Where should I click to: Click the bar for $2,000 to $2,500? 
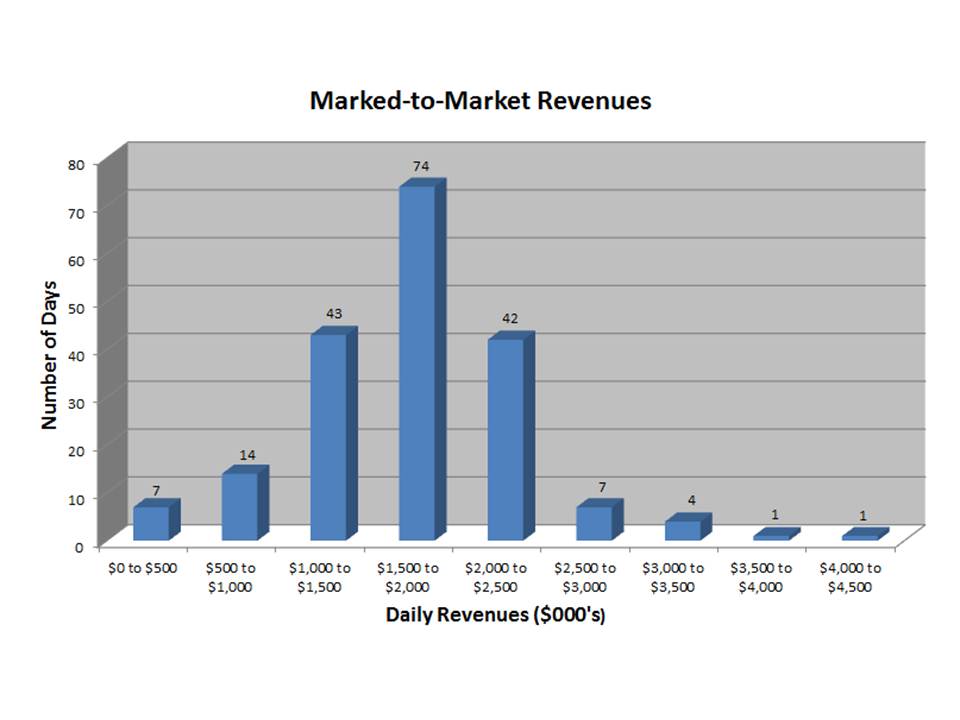(x=505, y=439)
